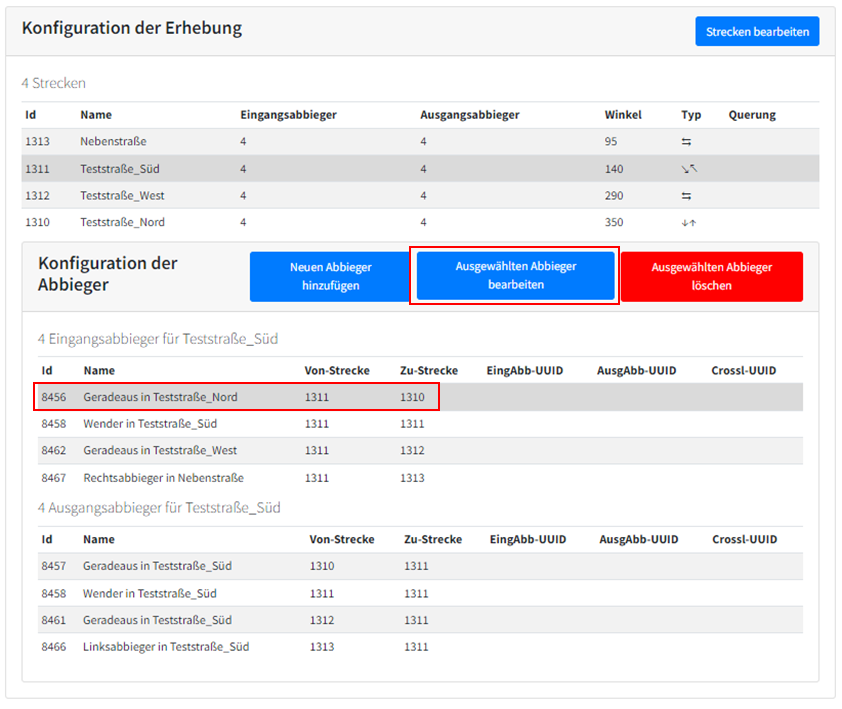
Task: Delete the selected Abbieger with the red button
Action: 712,276
